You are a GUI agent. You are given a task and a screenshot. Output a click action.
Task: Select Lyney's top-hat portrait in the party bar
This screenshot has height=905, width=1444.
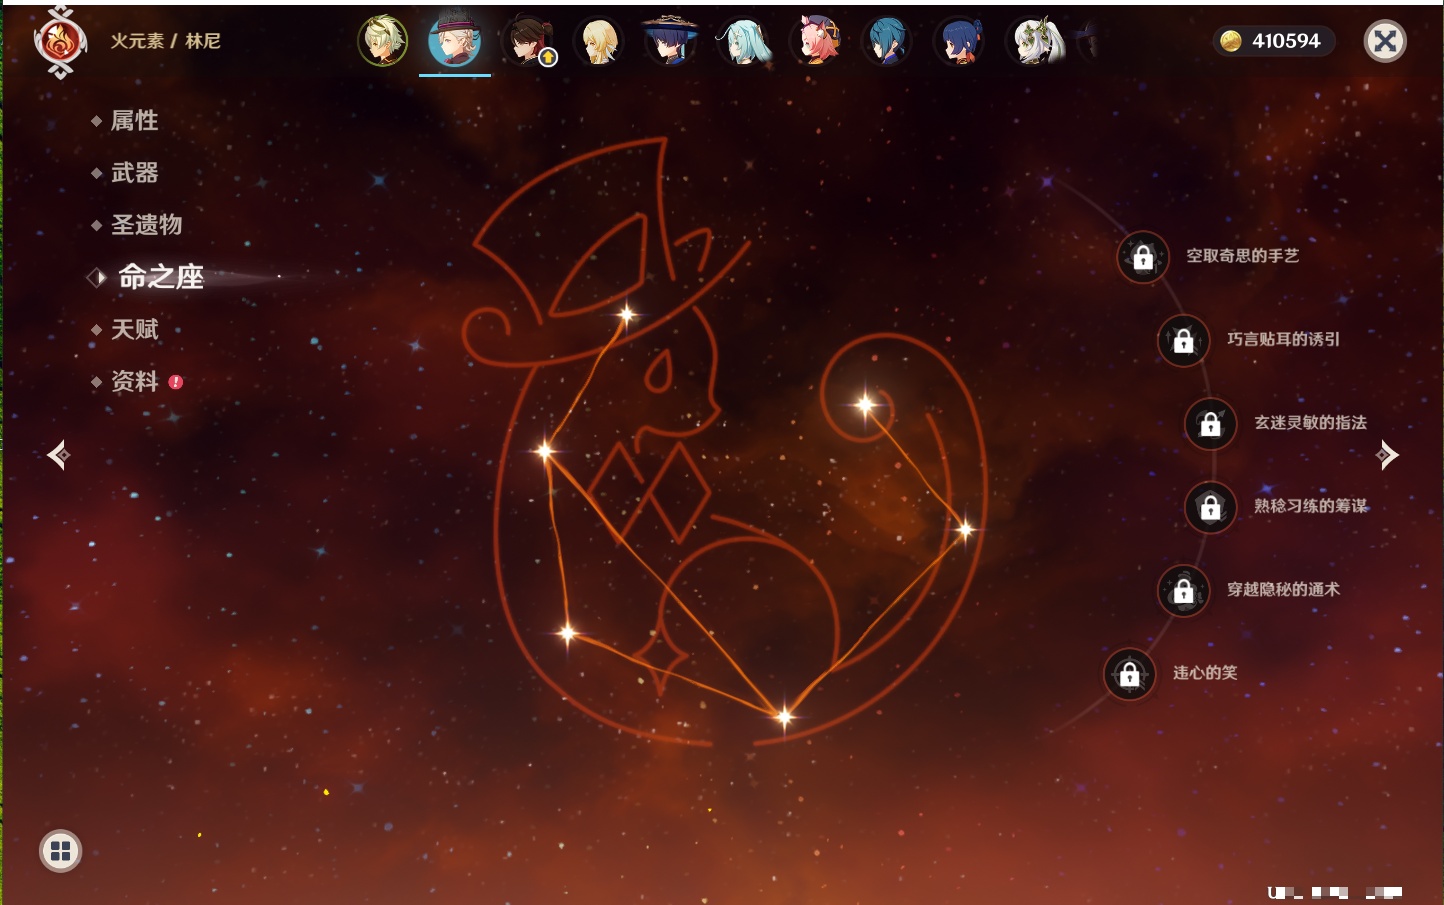pyautogui.click(x=455, y=41)
